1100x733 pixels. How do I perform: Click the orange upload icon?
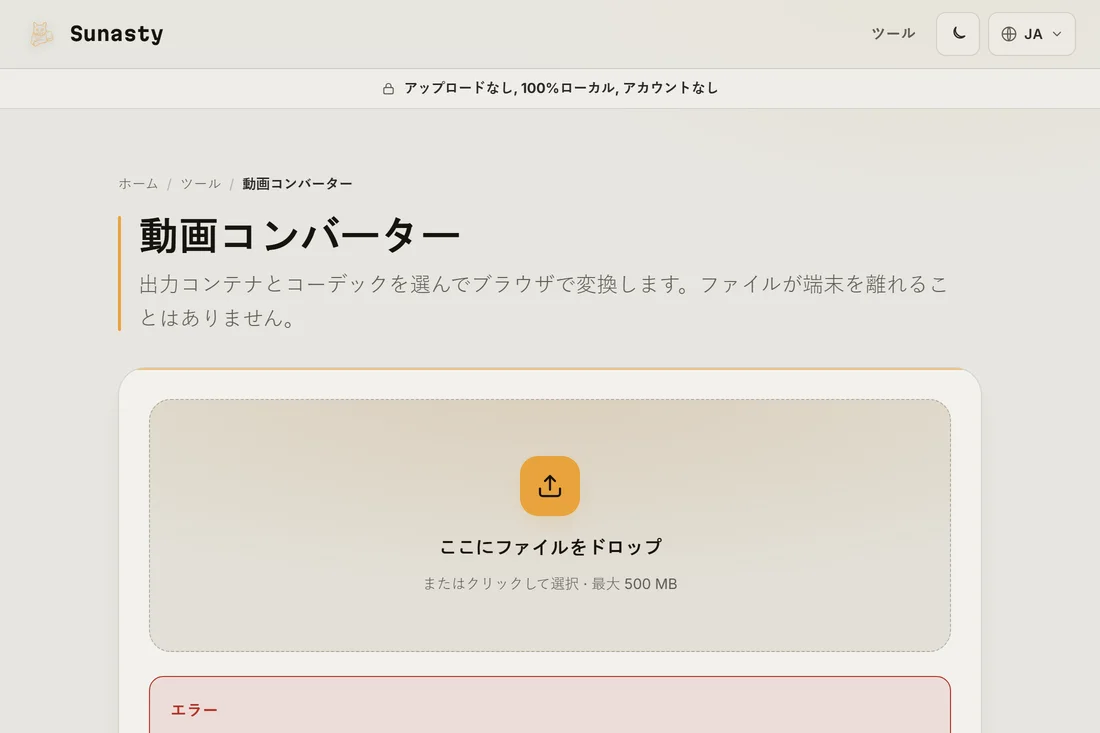pyautogui.click(x=550, y=486)
